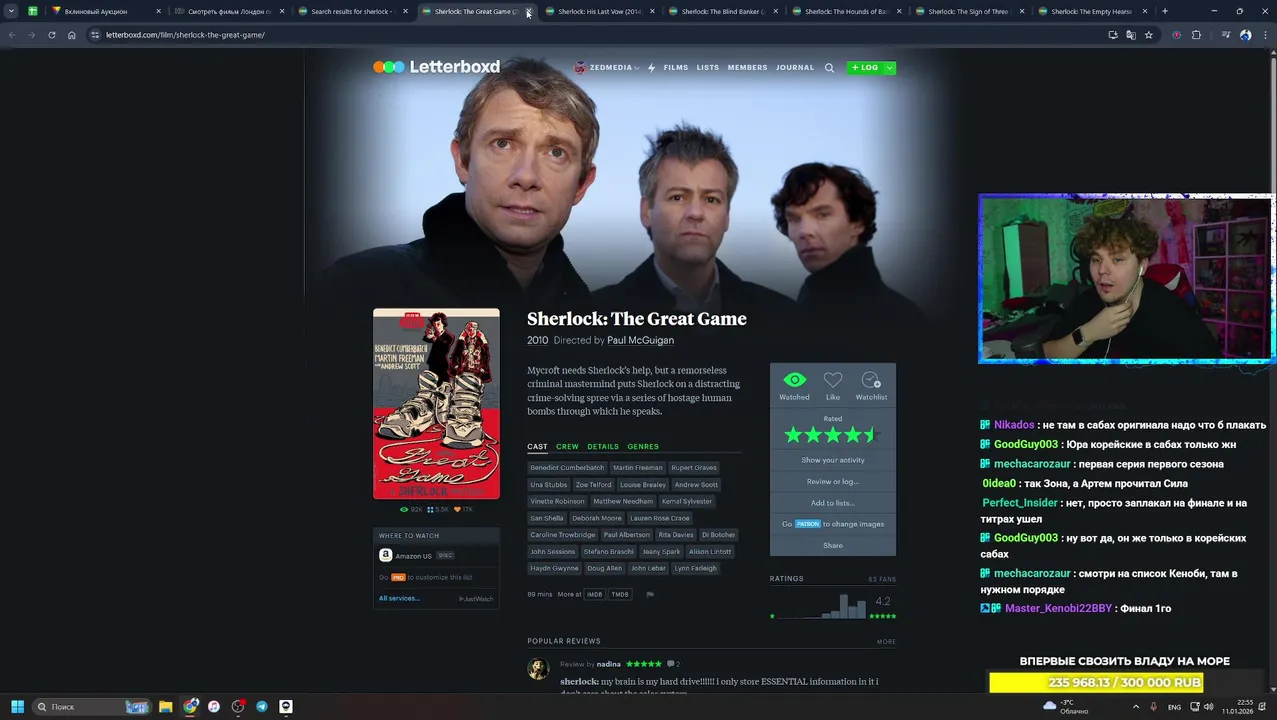This screenshot has width=1277, height=720.
Task: Open tab search dropdown arrow
Action: (x=11, y=11)
